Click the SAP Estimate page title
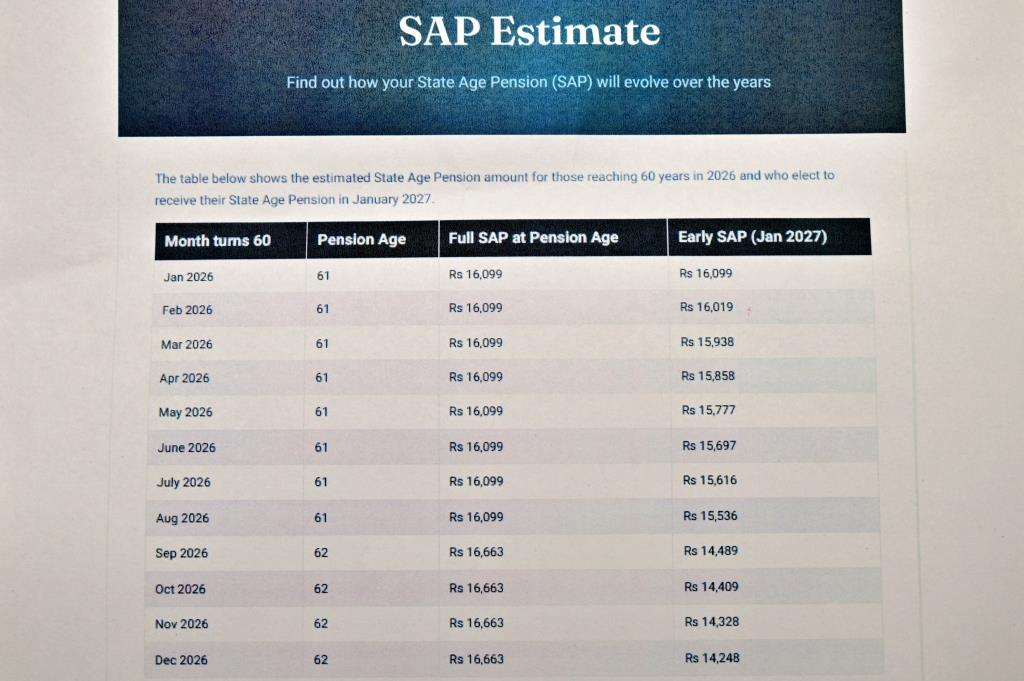 (530, 31)
